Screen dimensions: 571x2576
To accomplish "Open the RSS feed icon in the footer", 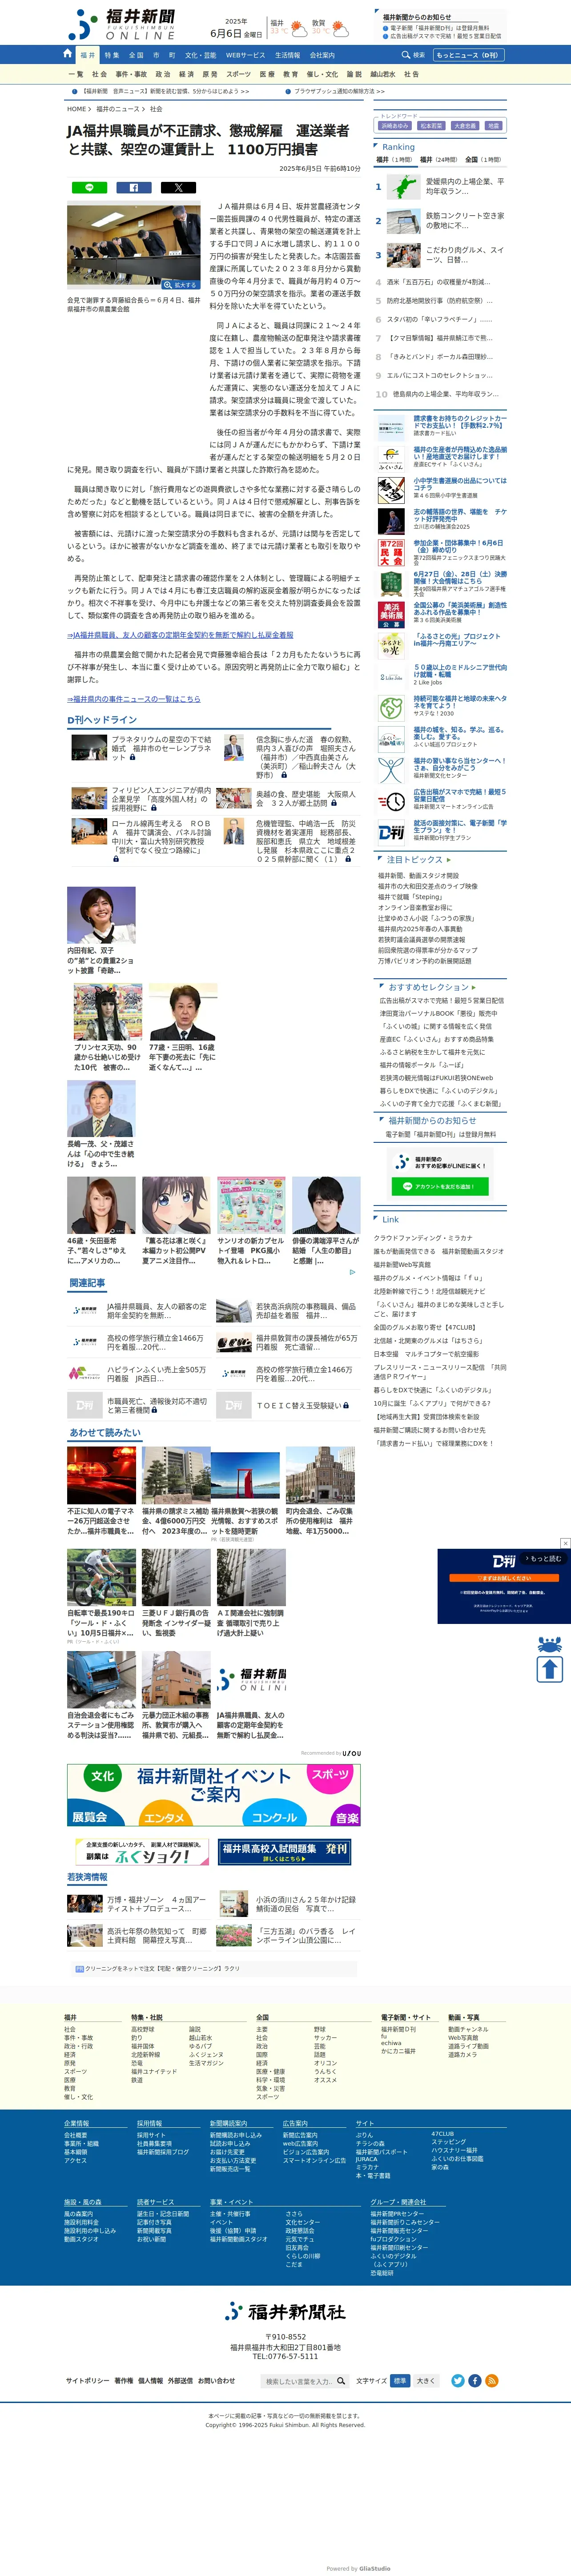I will pos(491,2381).
